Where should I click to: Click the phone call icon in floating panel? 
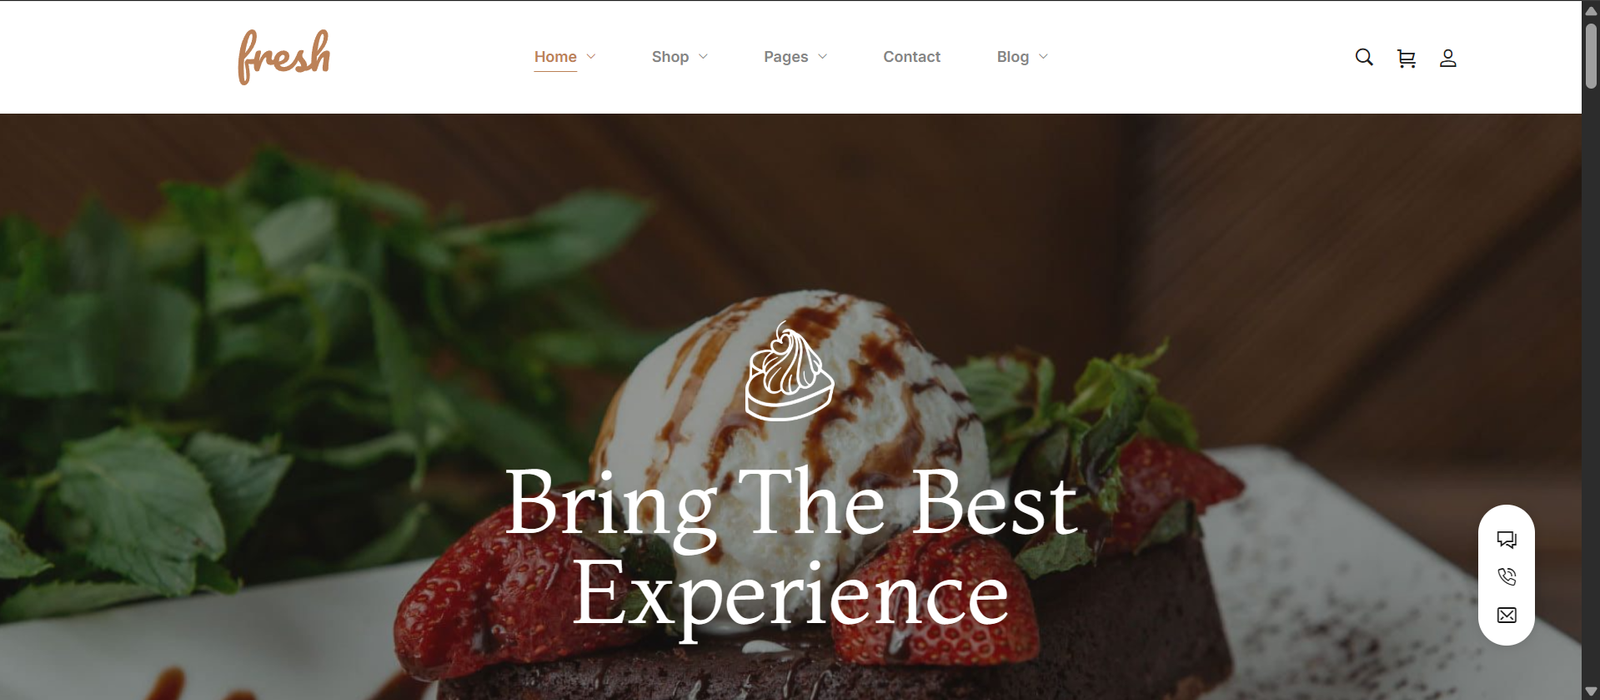(1507, 577)
